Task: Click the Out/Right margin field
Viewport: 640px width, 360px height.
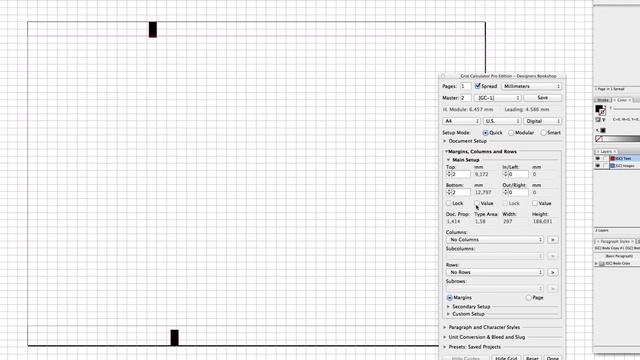Action: 518,192
